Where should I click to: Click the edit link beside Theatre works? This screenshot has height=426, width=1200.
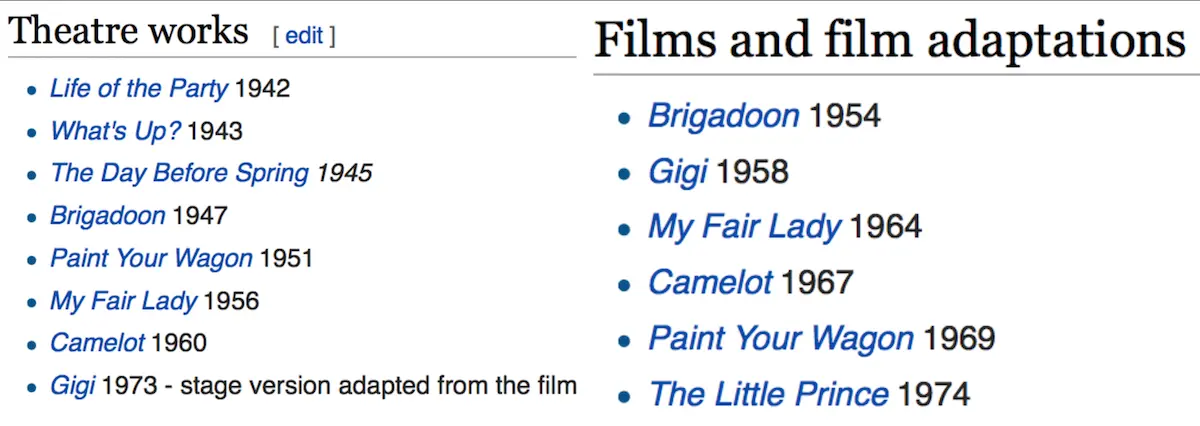point(304,36)
